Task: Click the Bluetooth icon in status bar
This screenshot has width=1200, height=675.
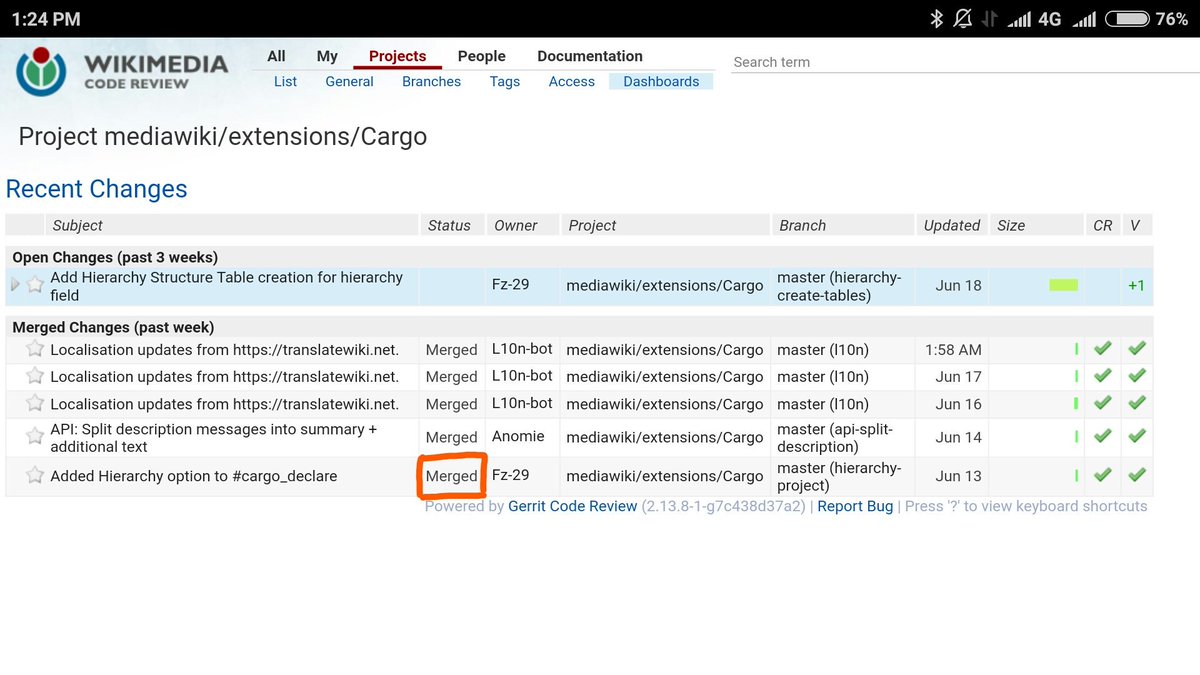Action: [937, 18]
